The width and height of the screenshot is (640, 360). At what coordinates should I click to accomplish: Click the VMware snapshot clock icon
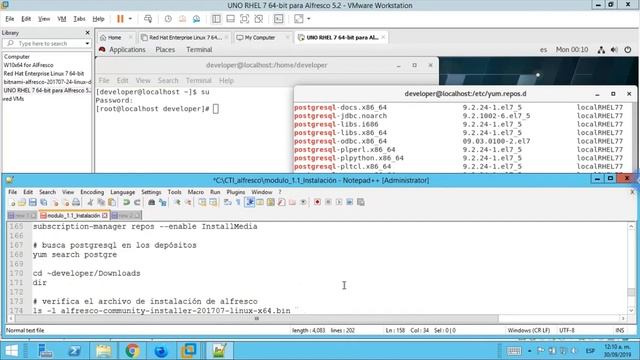tap(168, 19)
